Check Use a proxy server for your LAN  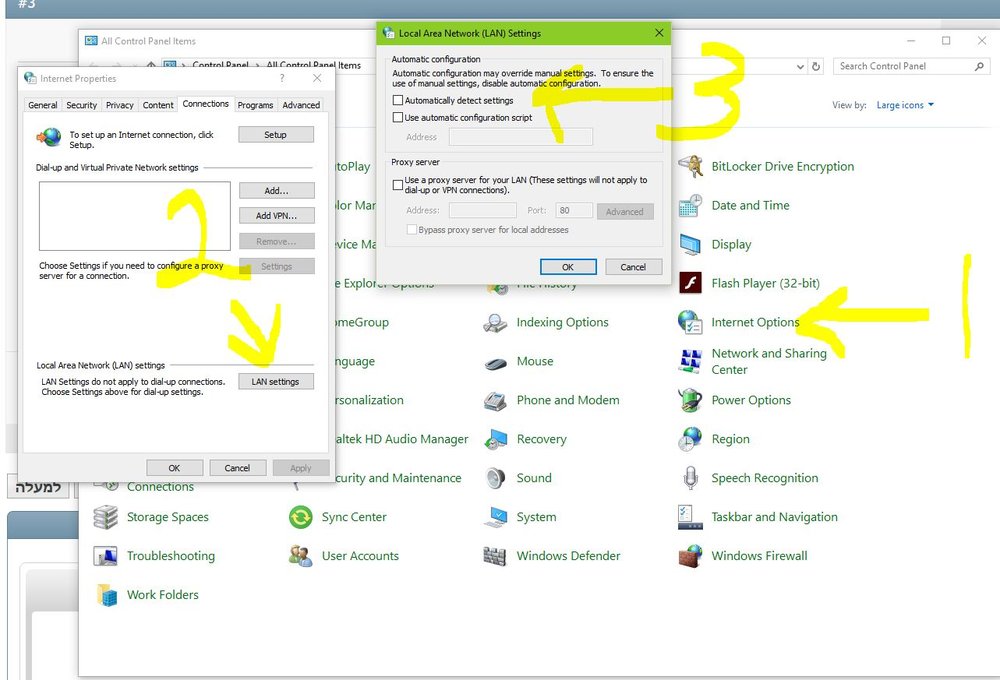398,184
